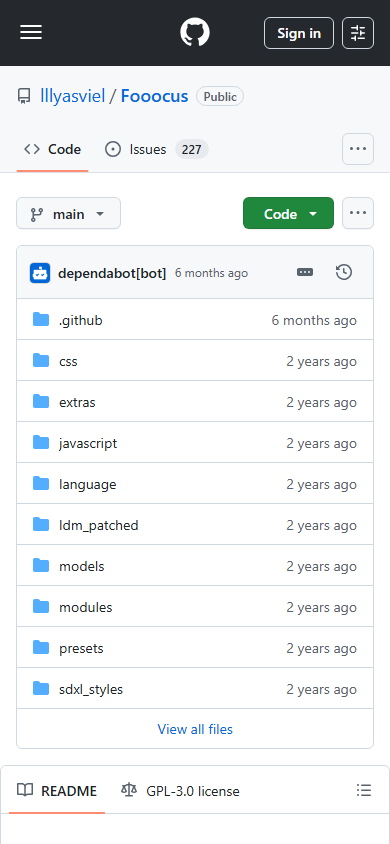Open the dependabot[bot] commit author link
The width and height of the screenshot is (390, 844).
(112, 273)
